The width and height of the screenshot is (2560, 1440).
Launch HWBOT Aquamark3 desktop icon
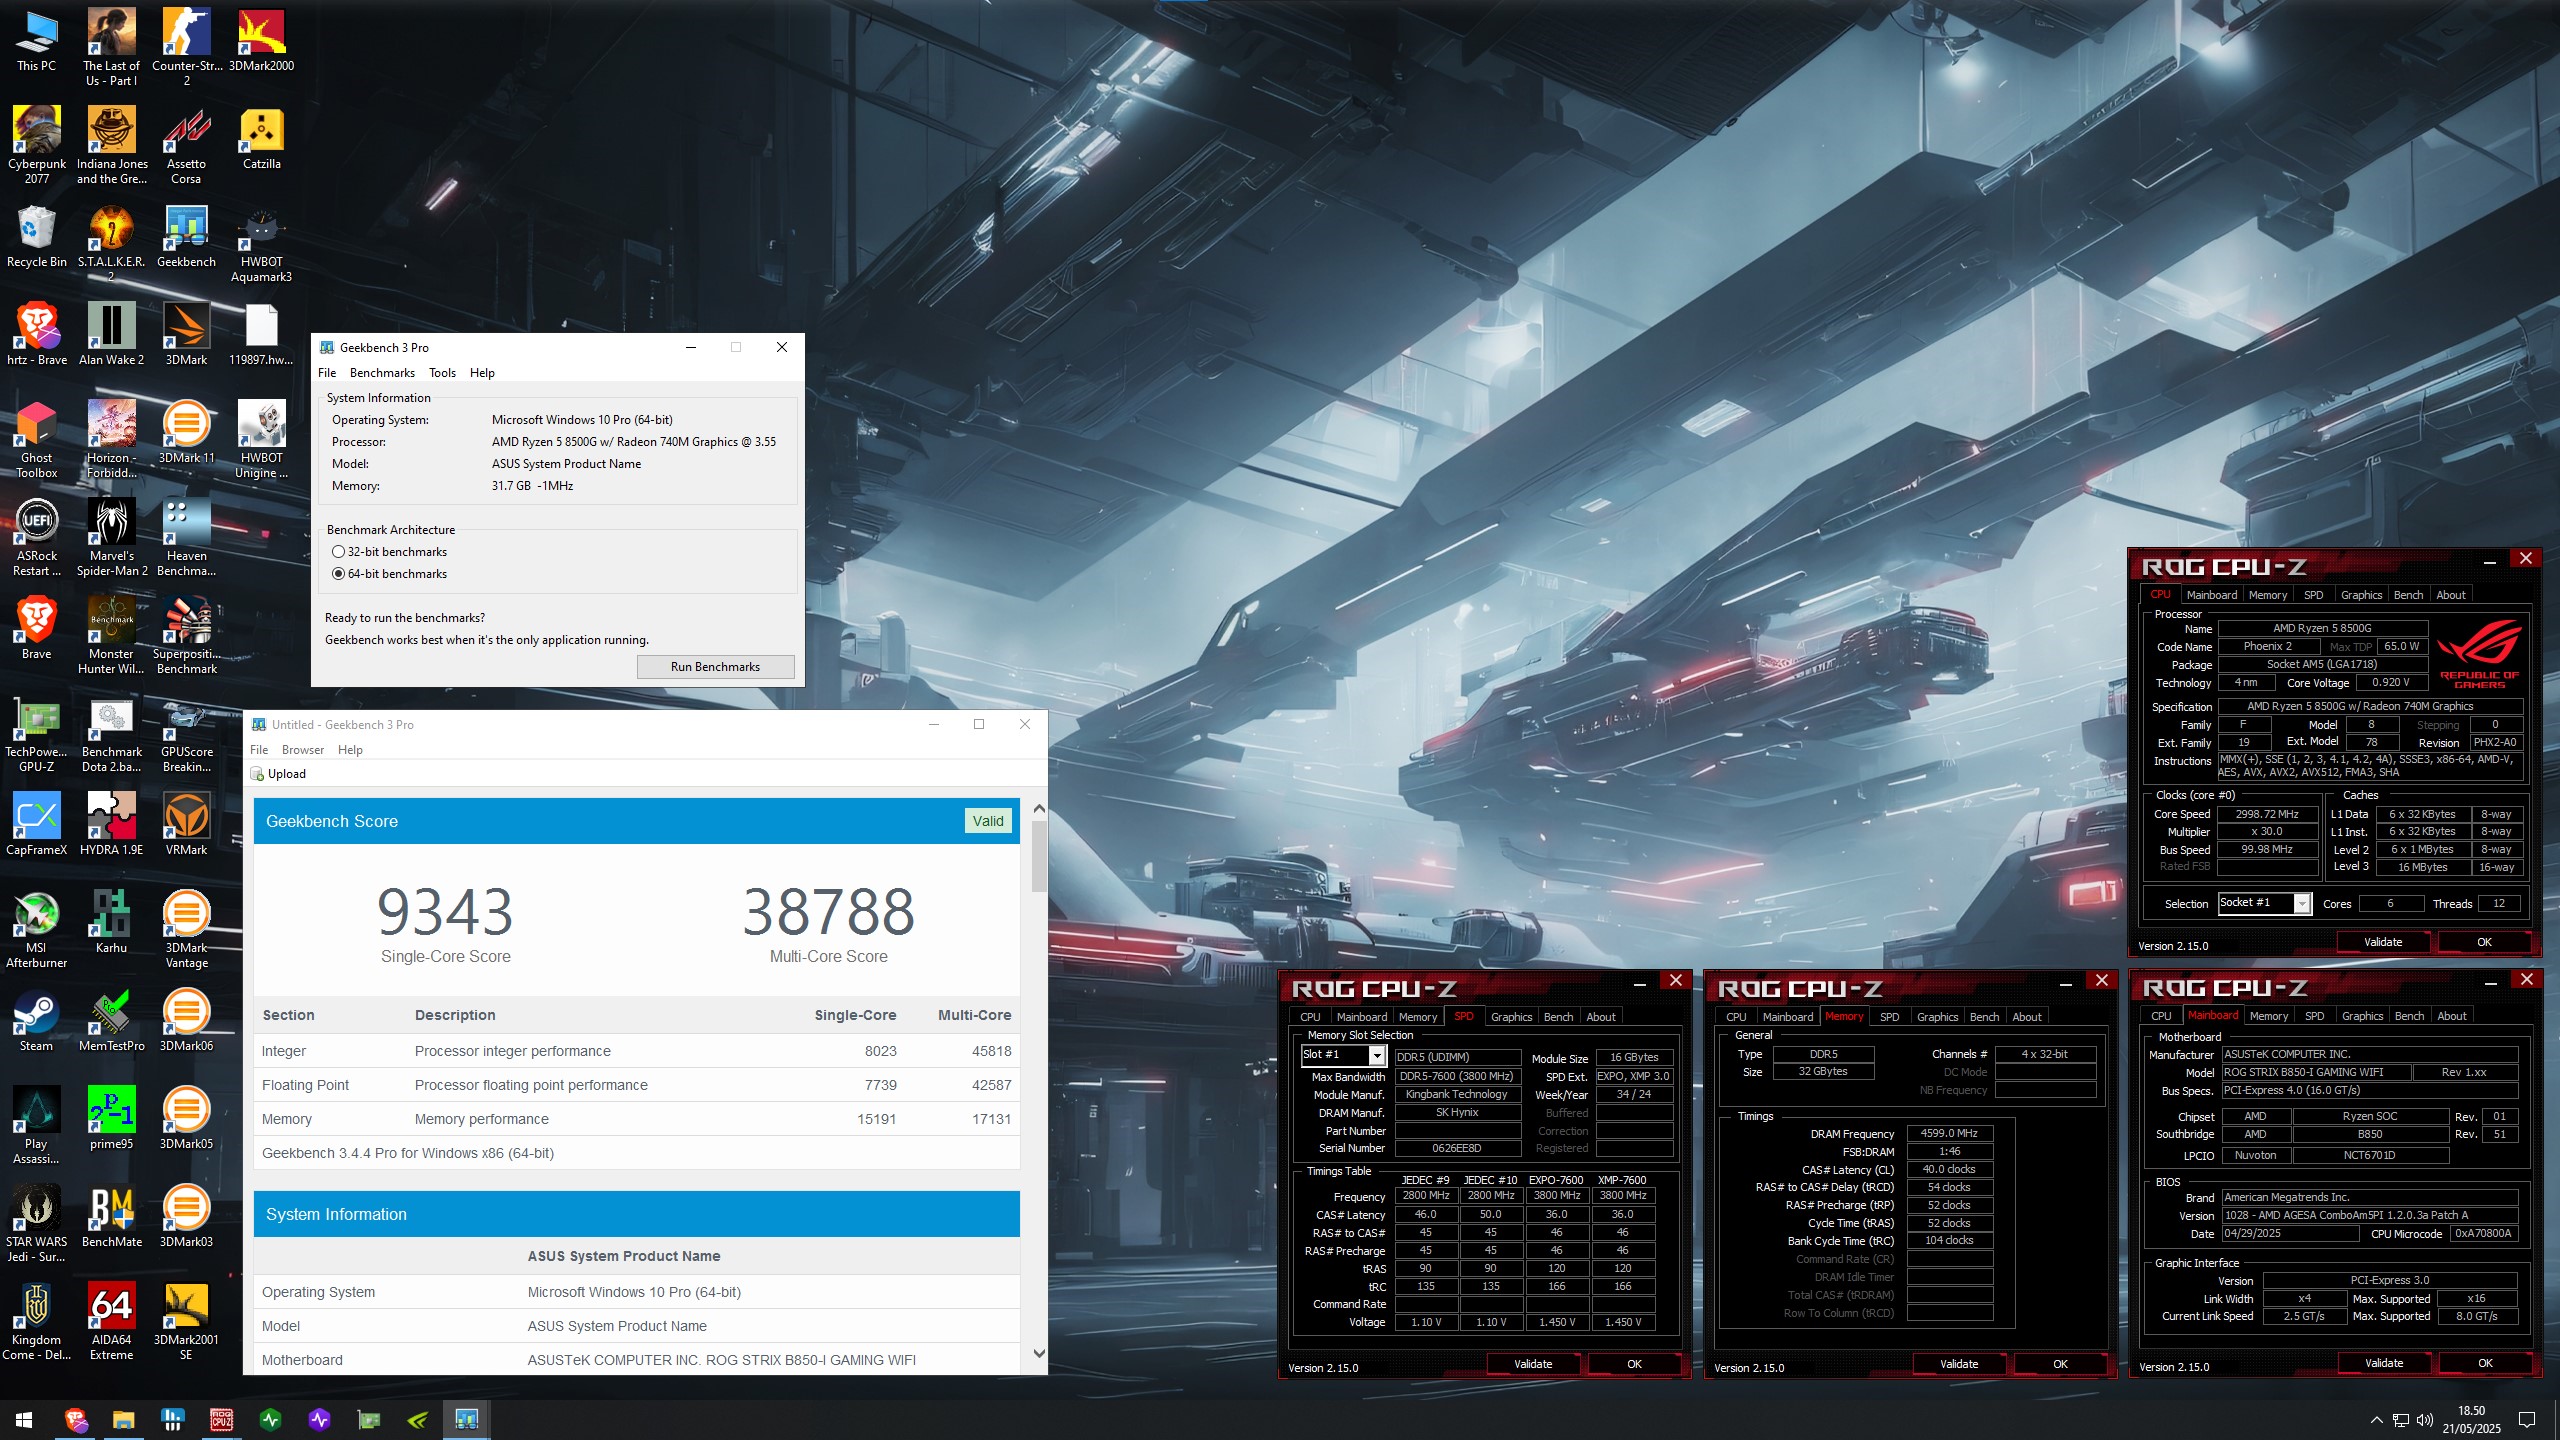pos(261,244)
